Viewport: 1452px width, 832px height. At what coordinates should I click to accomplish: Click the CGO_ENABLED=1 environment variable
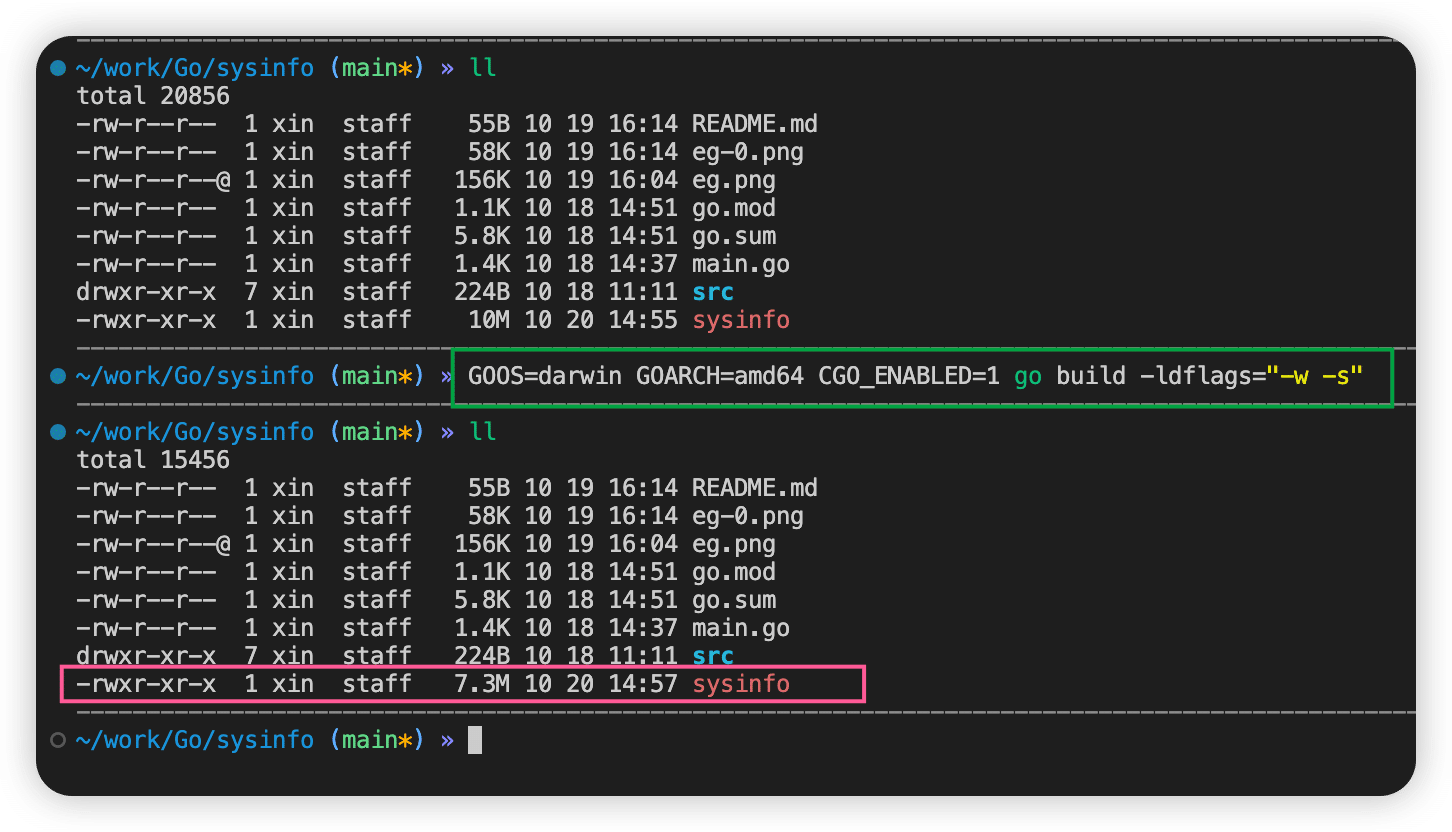click(909, 376)
